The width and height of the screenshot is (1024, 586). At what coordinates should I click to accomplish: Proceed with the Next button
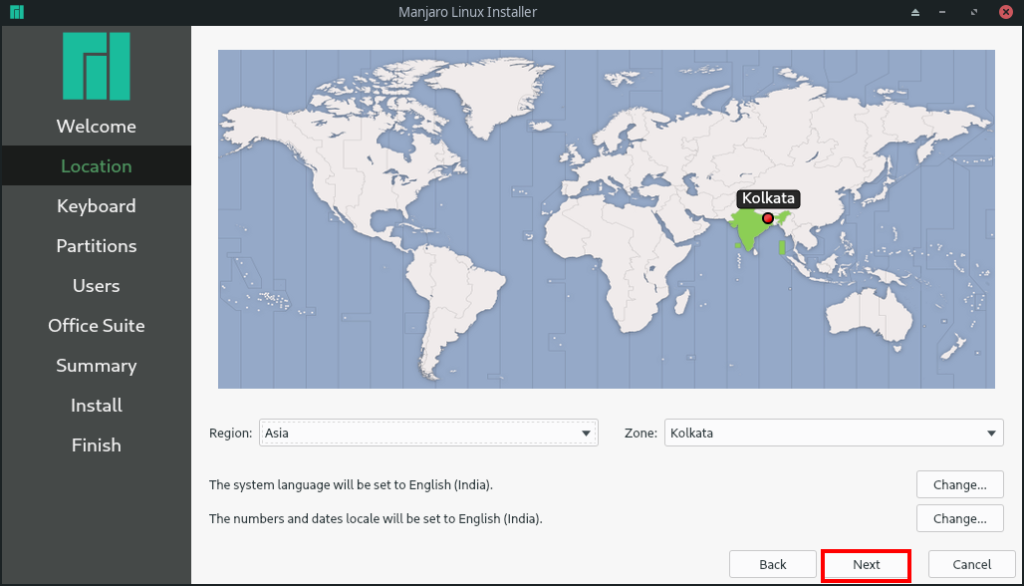866,564
